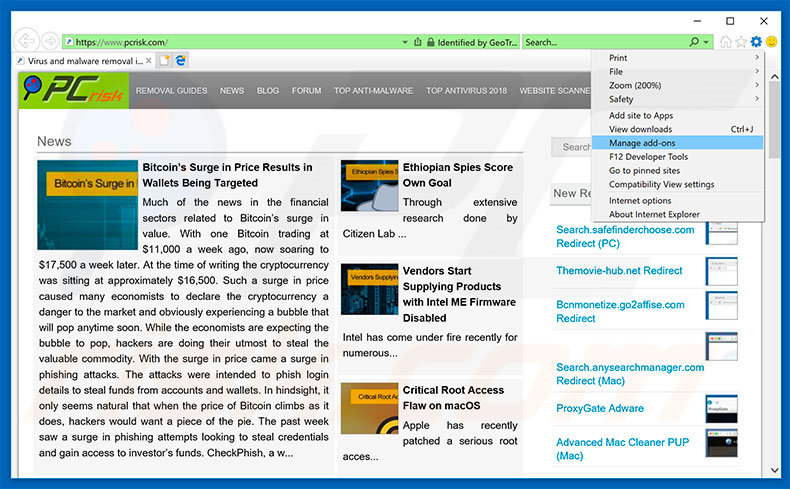Click the smiley feedback icon

(x=771, y=42)
